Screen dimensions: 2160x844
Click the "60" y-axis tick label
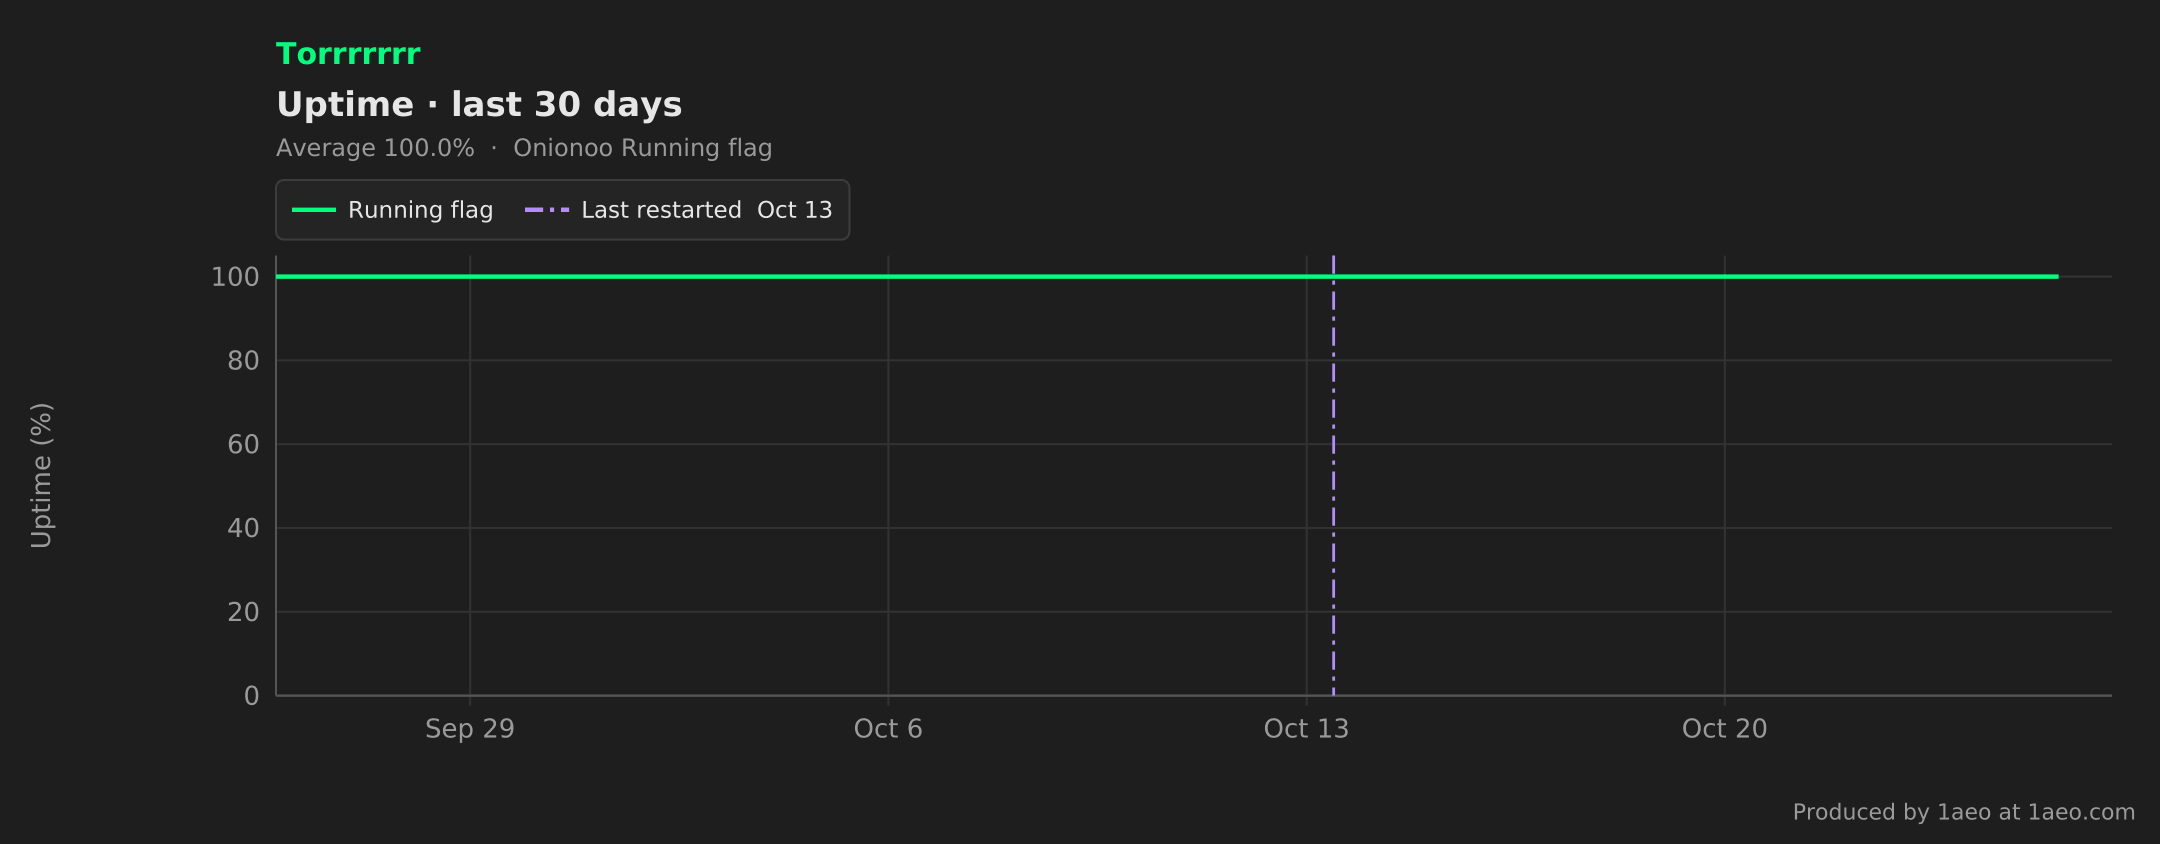[243, 444]
